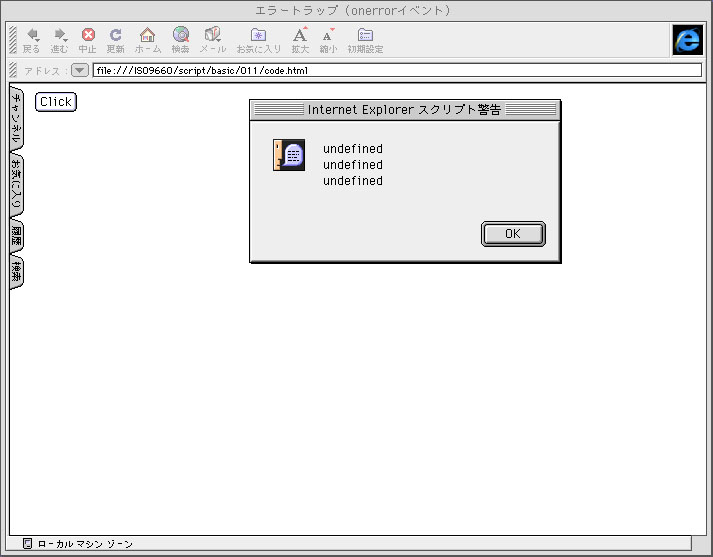Open Preferences (初期設定) toolbar icon
Screen dimensions: 713x557
[x=365, y=40]
